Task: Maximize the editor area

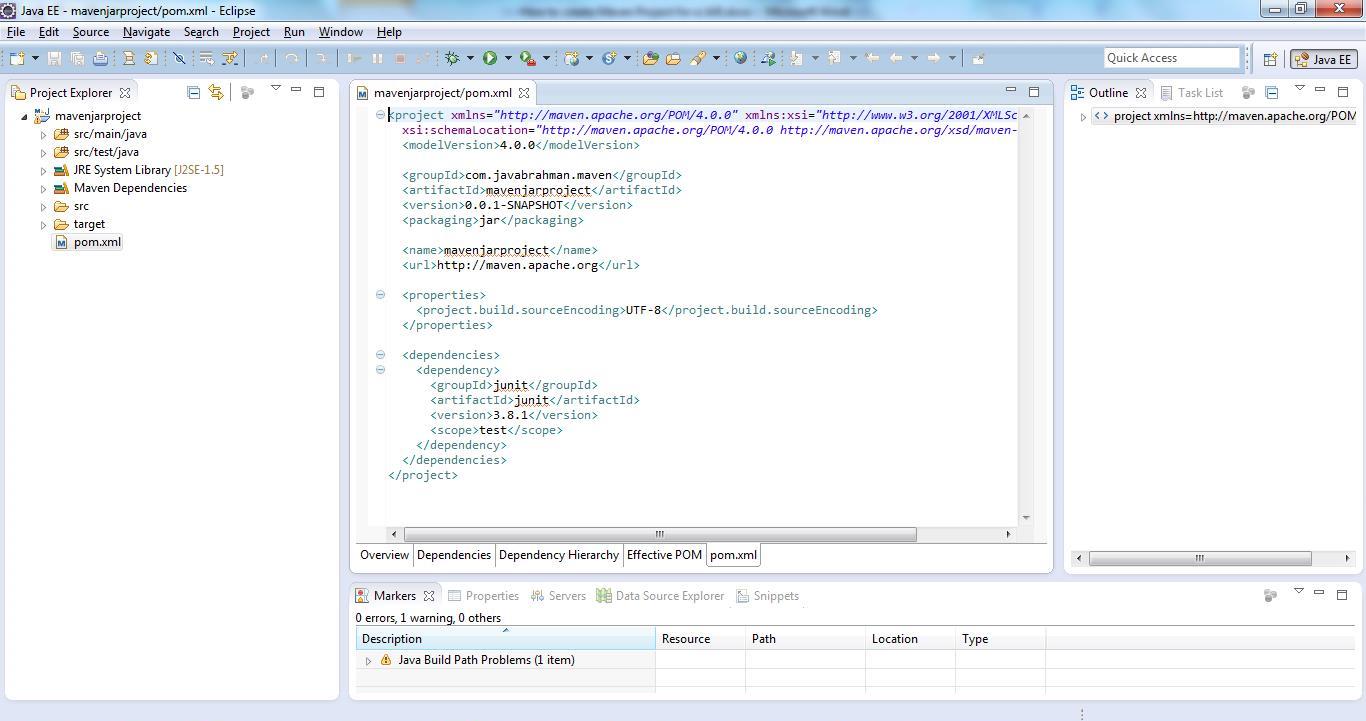Action: pos(1034,91)
